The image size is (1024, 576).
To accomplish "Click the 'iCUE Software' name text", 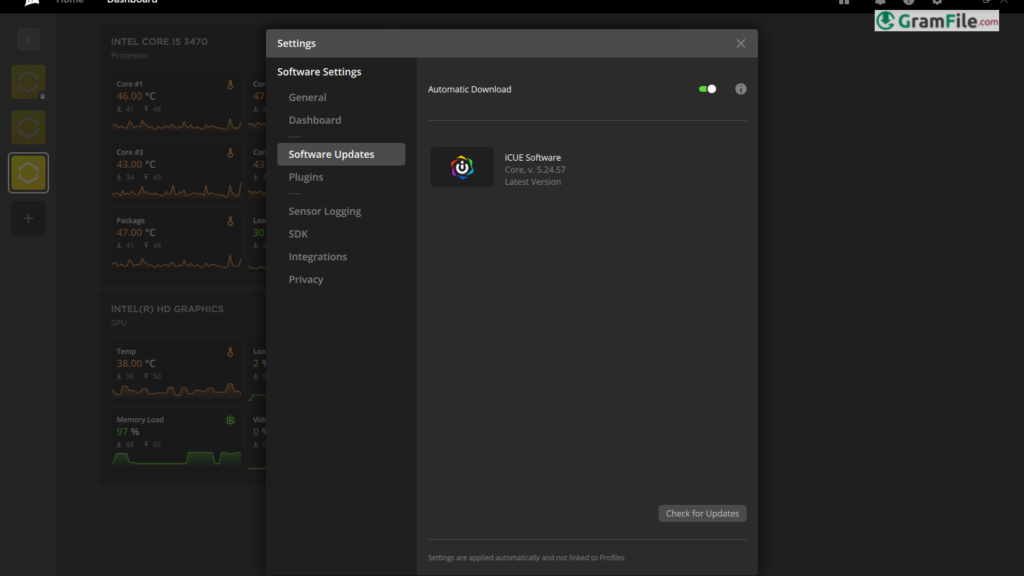I will click(532, 157).
